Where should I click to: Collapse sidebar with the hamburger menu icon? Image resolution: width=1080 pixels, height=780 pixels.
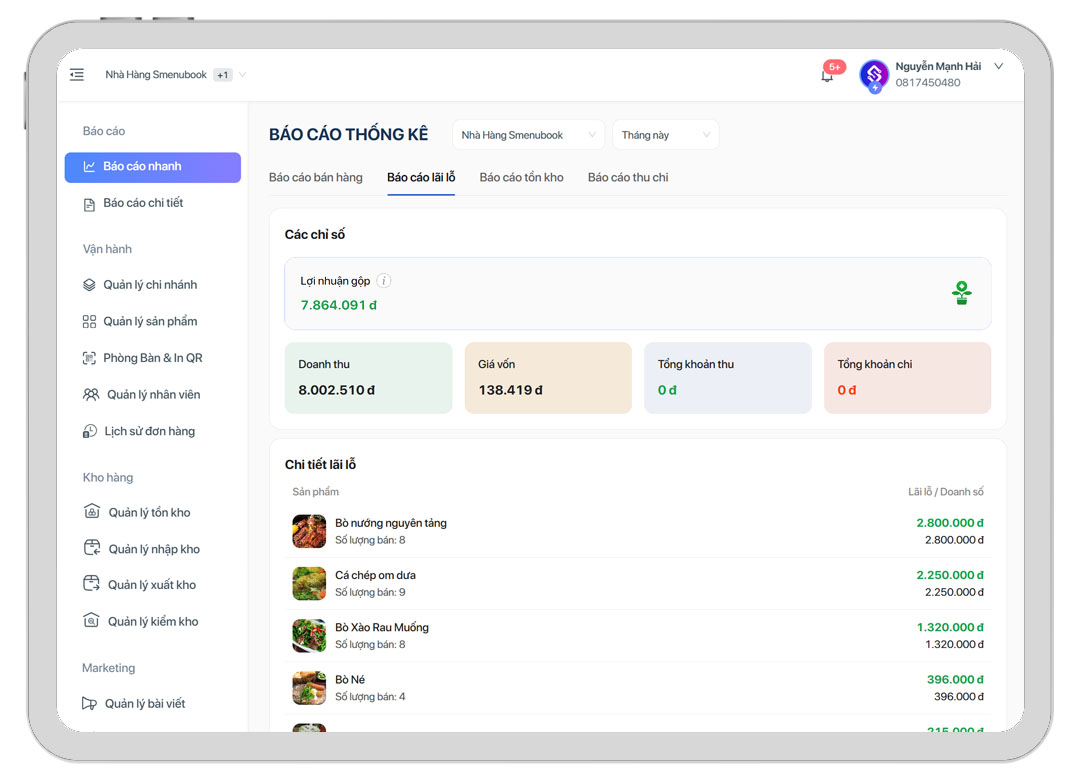77,74
